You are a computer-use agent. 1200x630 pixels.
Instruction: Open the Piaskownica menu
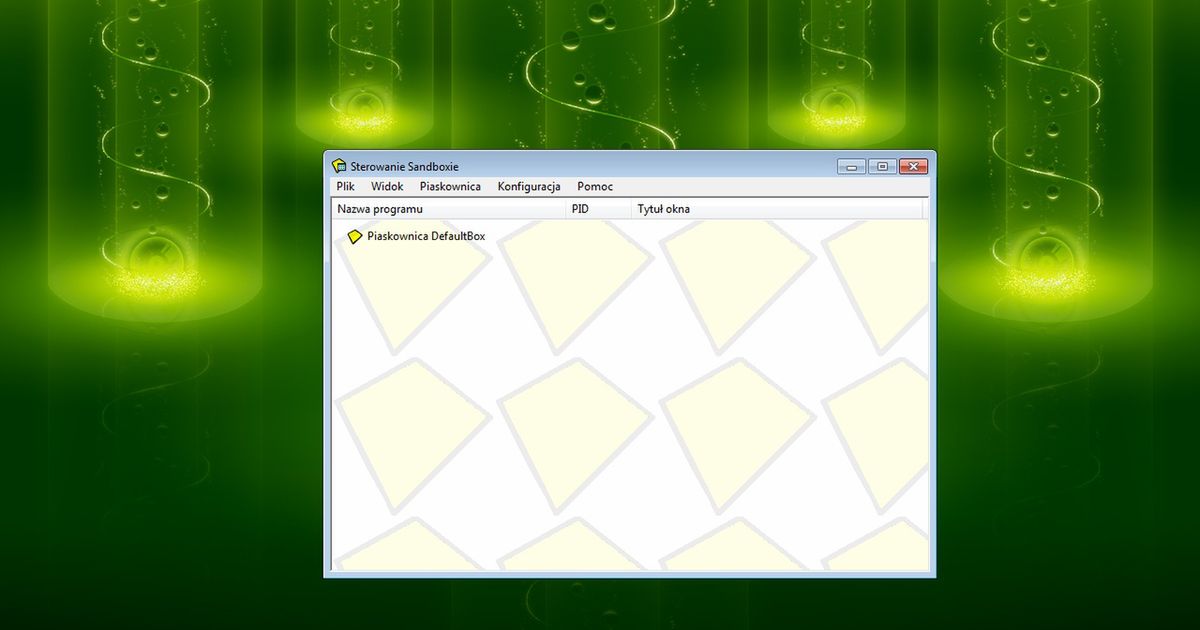[450, 187]
